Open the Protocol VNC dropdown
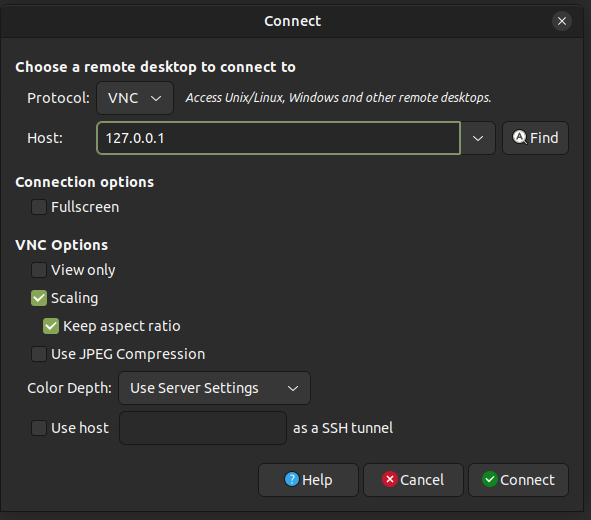The width and height of the screenshot is (591, 520). [x=135, y=98]
